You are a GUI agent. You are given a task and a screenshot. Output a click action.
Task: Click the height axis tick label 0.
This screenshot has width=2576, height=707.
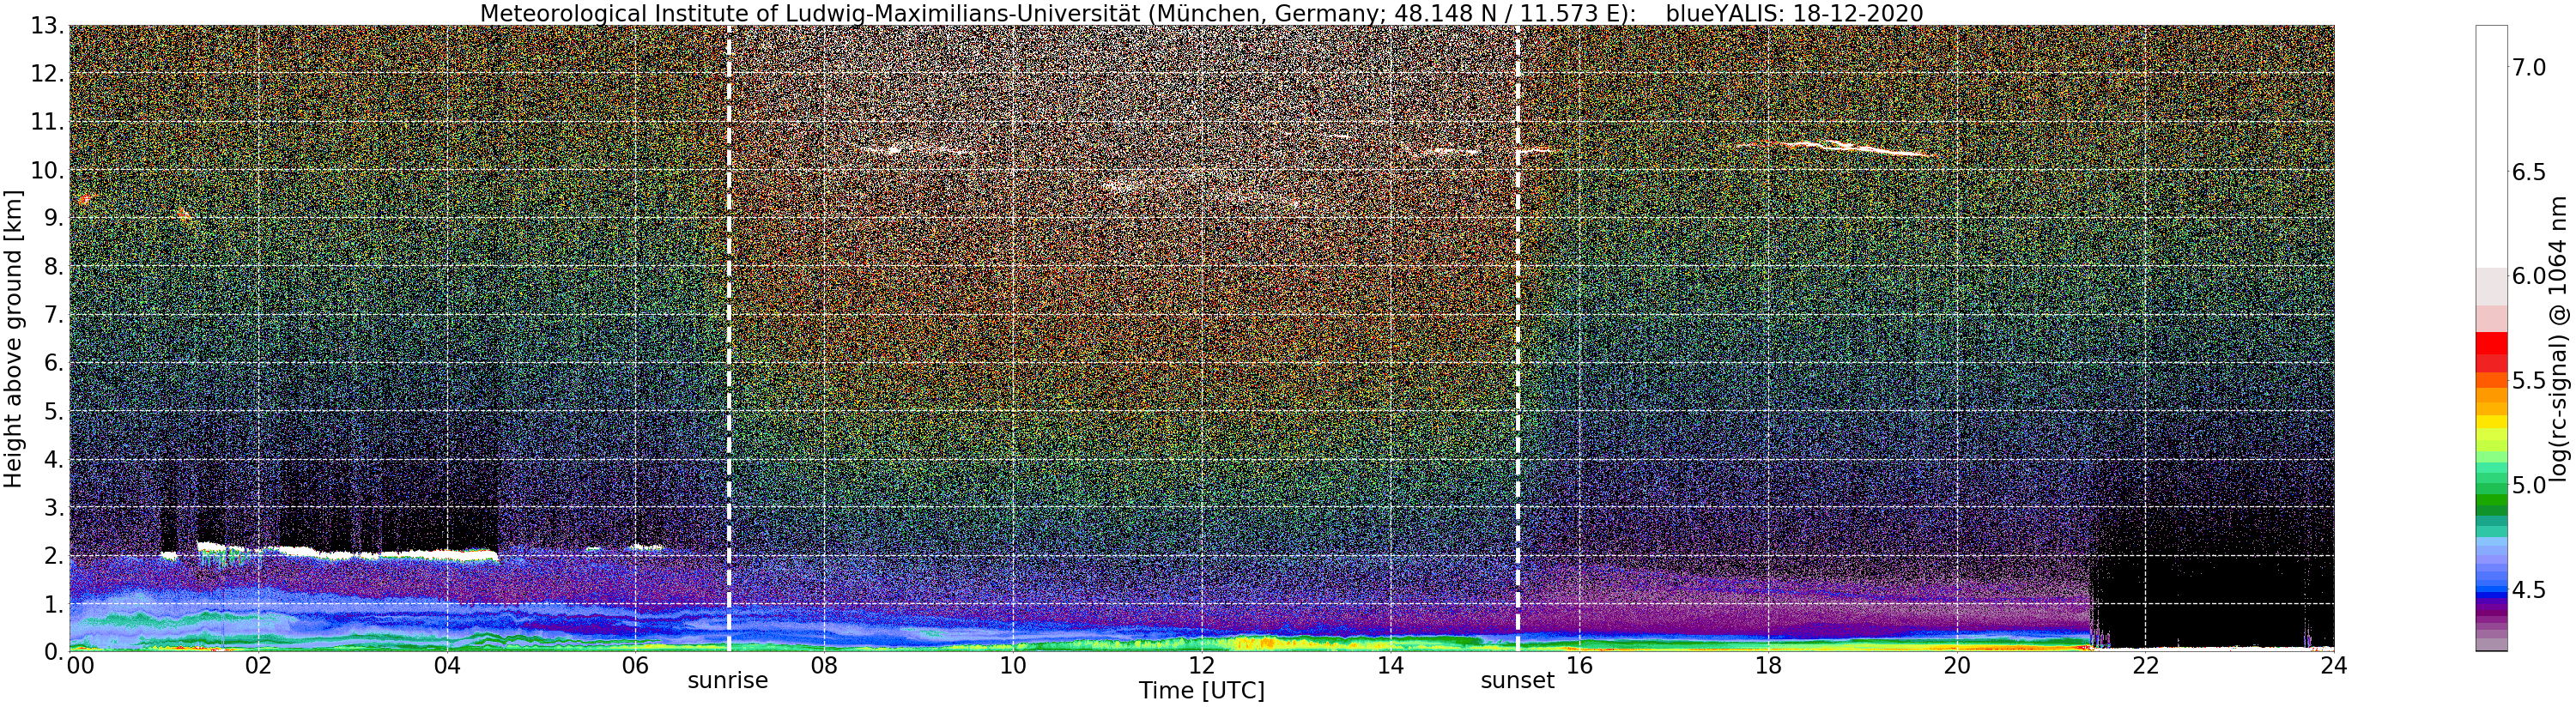(x=54, y=651)
